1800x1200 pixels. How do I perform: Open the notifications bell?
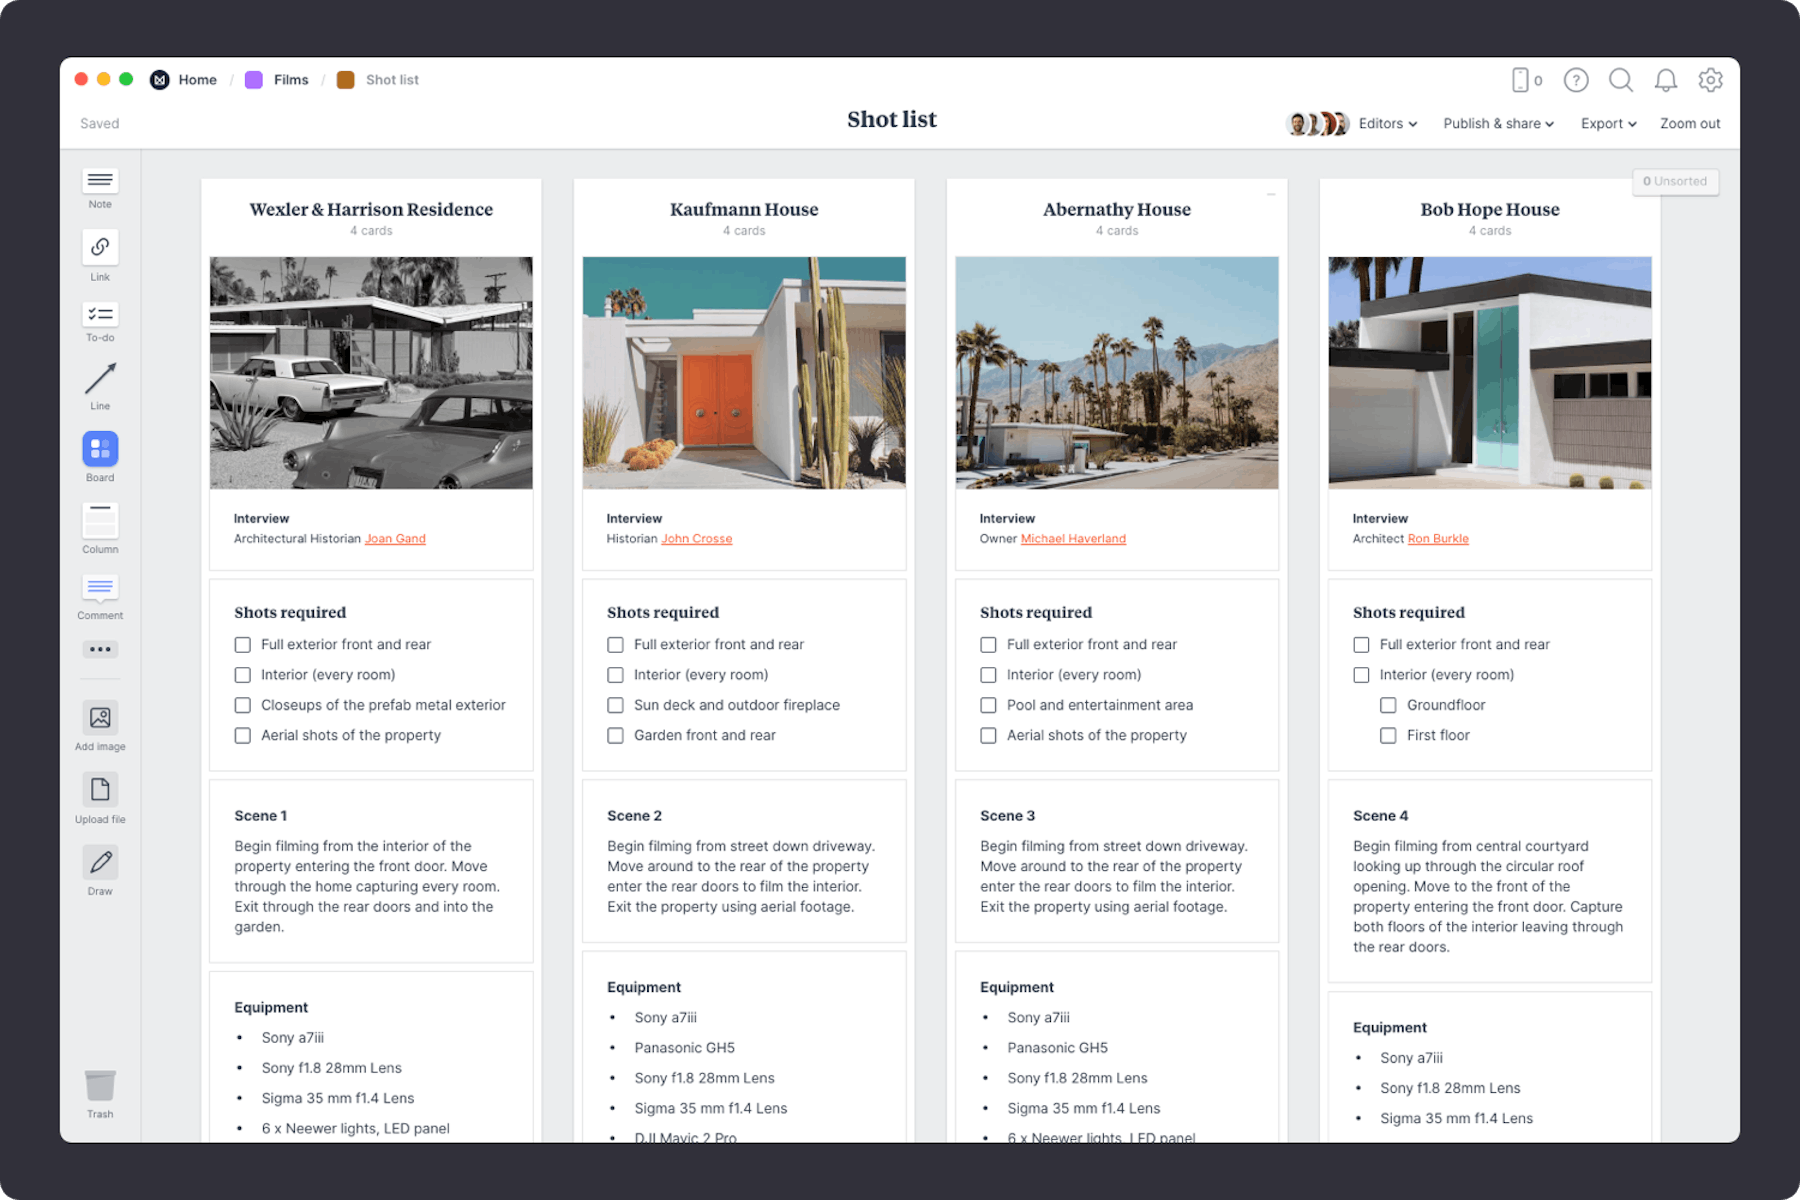1666,80
